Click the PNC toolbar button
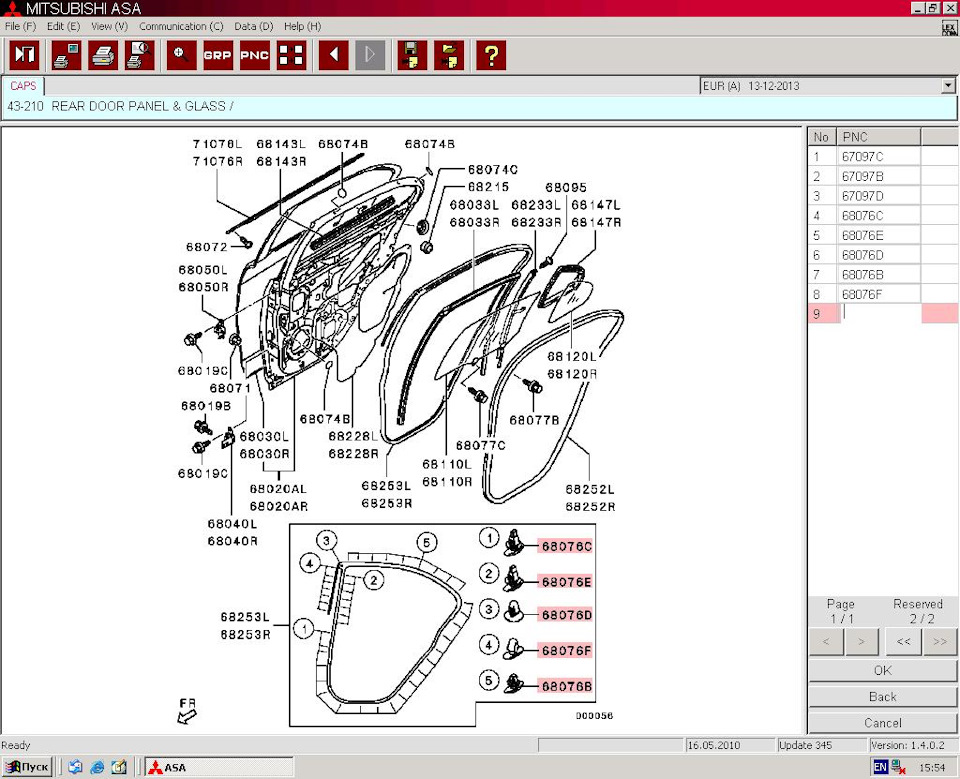 pos(254,55)
